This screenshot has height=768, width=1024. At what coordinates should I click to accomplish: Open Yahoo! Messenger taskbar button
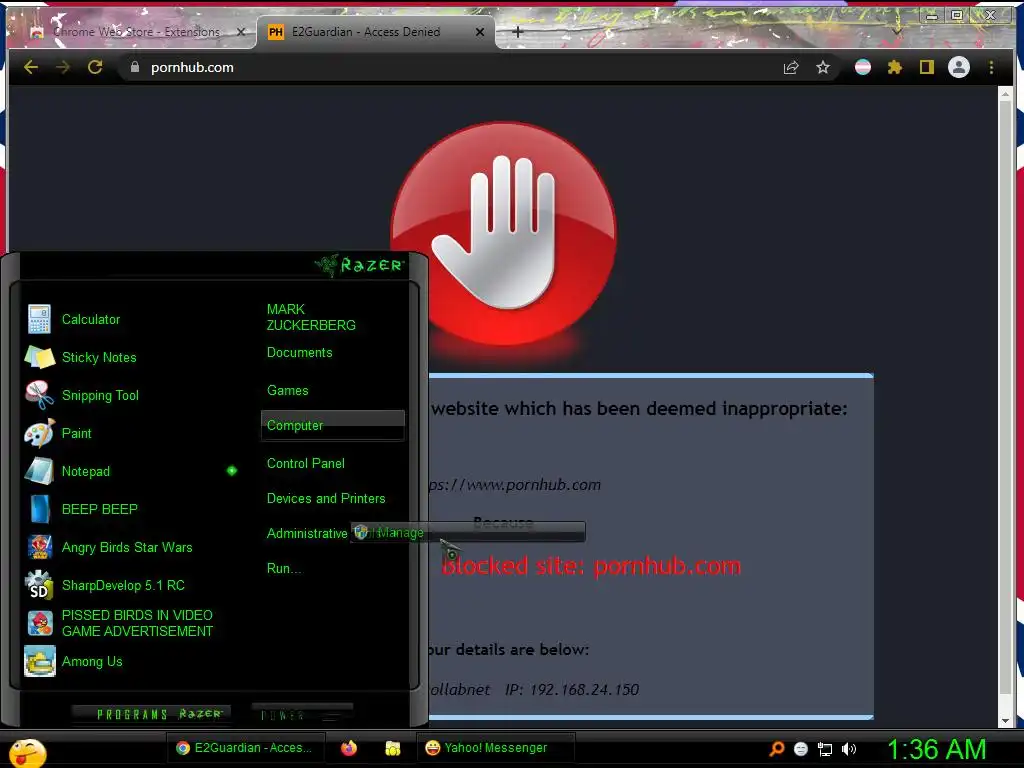(495, 748)
